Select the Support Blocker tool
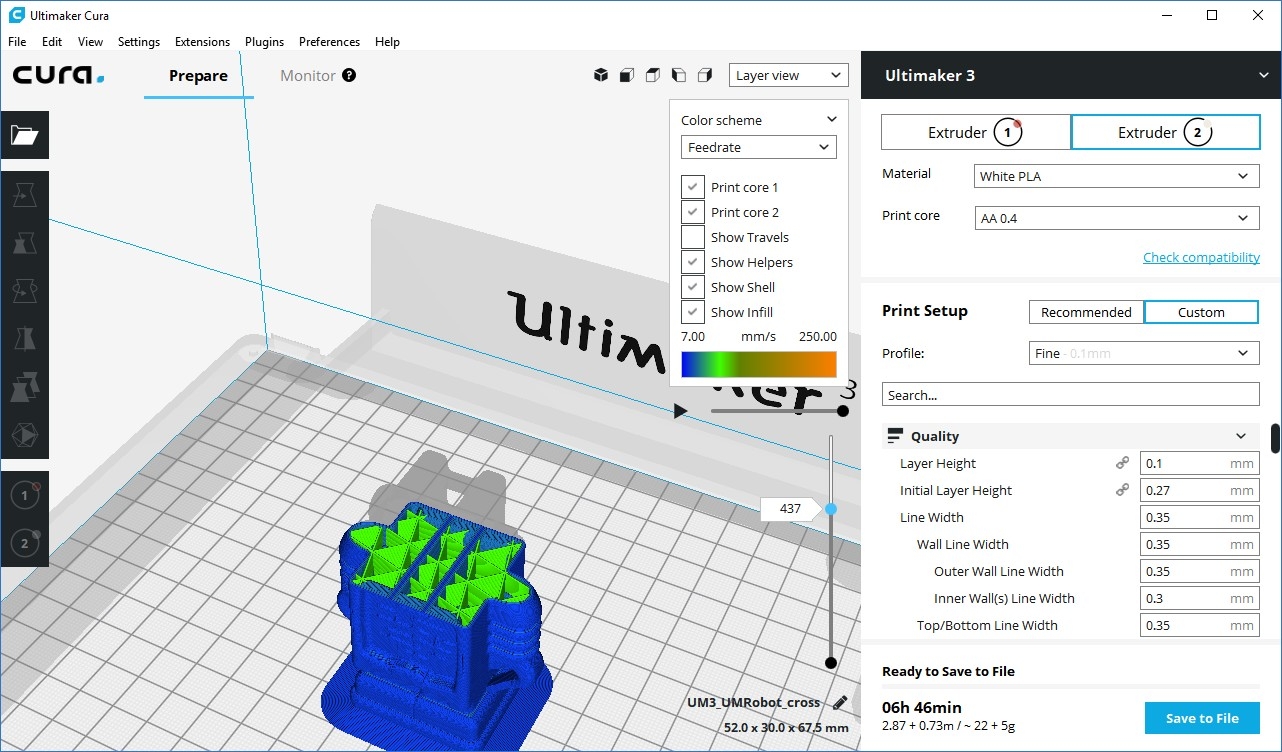Viewport: 1282px width, 752px height. (24, 435)
